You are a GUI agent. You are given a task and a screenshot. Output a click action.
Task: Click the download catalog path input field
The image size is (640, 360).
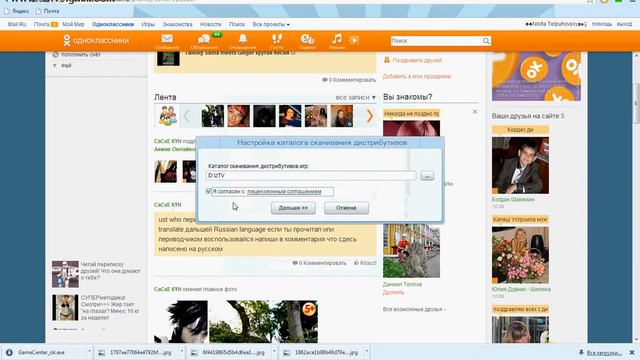pyautogui.click(x=311, y=176)
